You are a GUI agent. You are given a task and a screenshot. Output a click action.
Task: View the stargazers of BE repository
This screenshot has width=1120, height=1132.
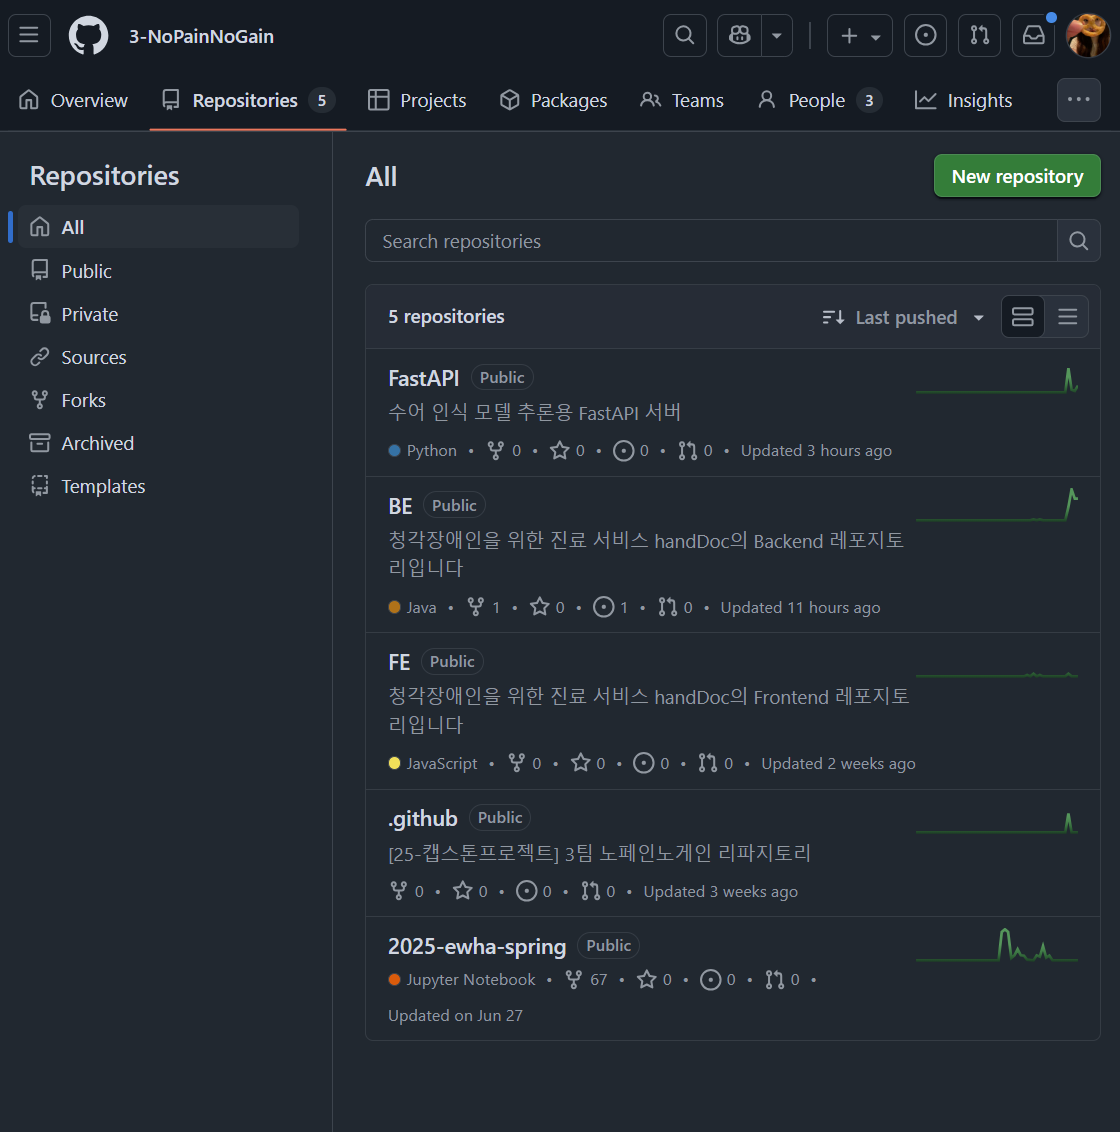click(547, 607)
